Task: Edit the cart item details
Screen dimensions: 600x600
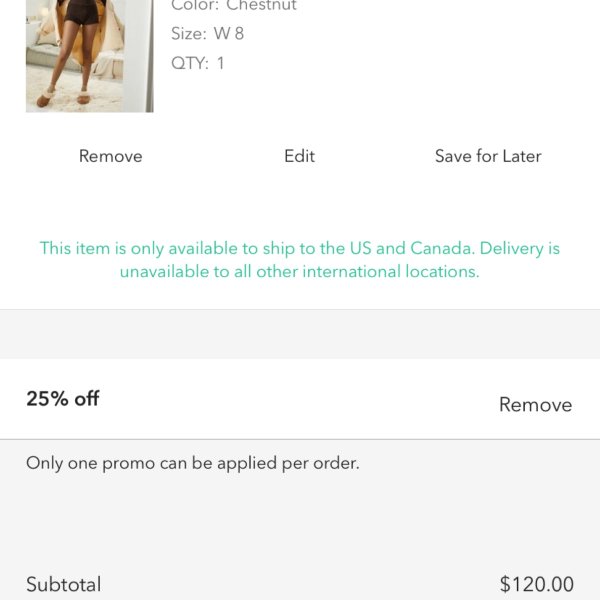Action: click(300, 156)
